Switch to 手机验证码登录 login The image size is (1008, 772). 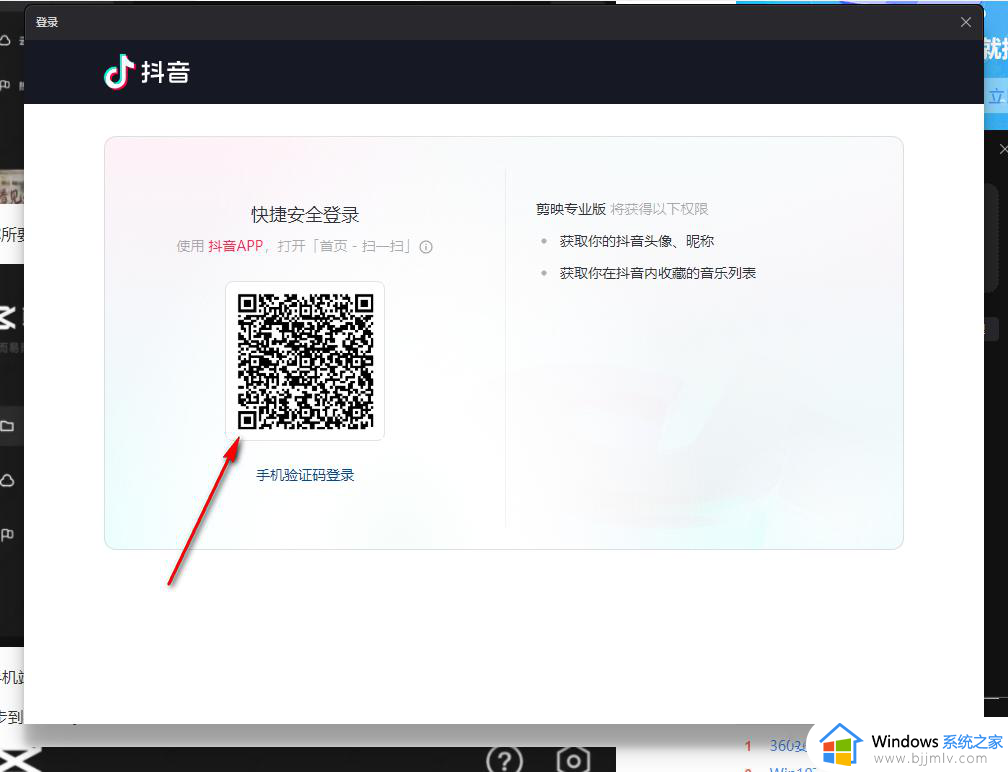pos(305,475)
